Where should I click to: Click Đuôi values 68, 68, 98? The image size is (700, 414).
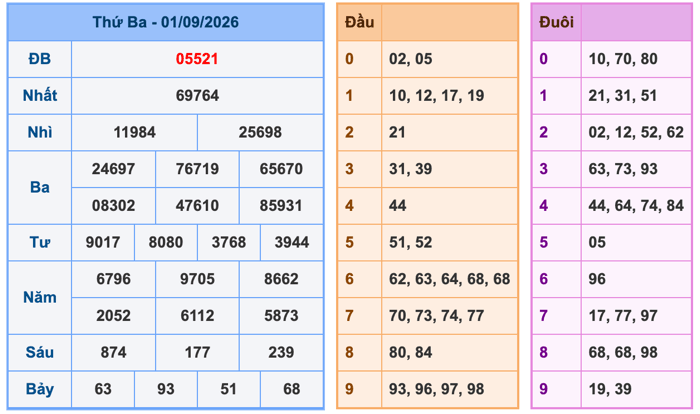tap(623, 352)
